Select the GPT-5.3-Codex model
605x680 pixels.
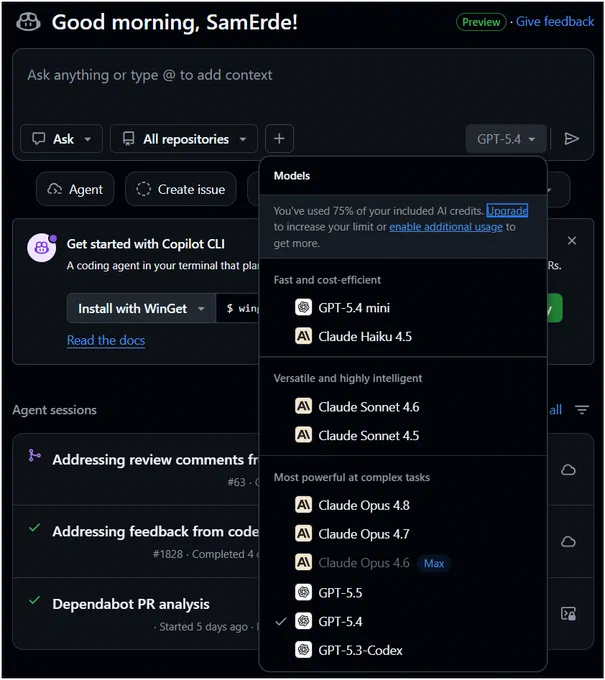[403, 650]
